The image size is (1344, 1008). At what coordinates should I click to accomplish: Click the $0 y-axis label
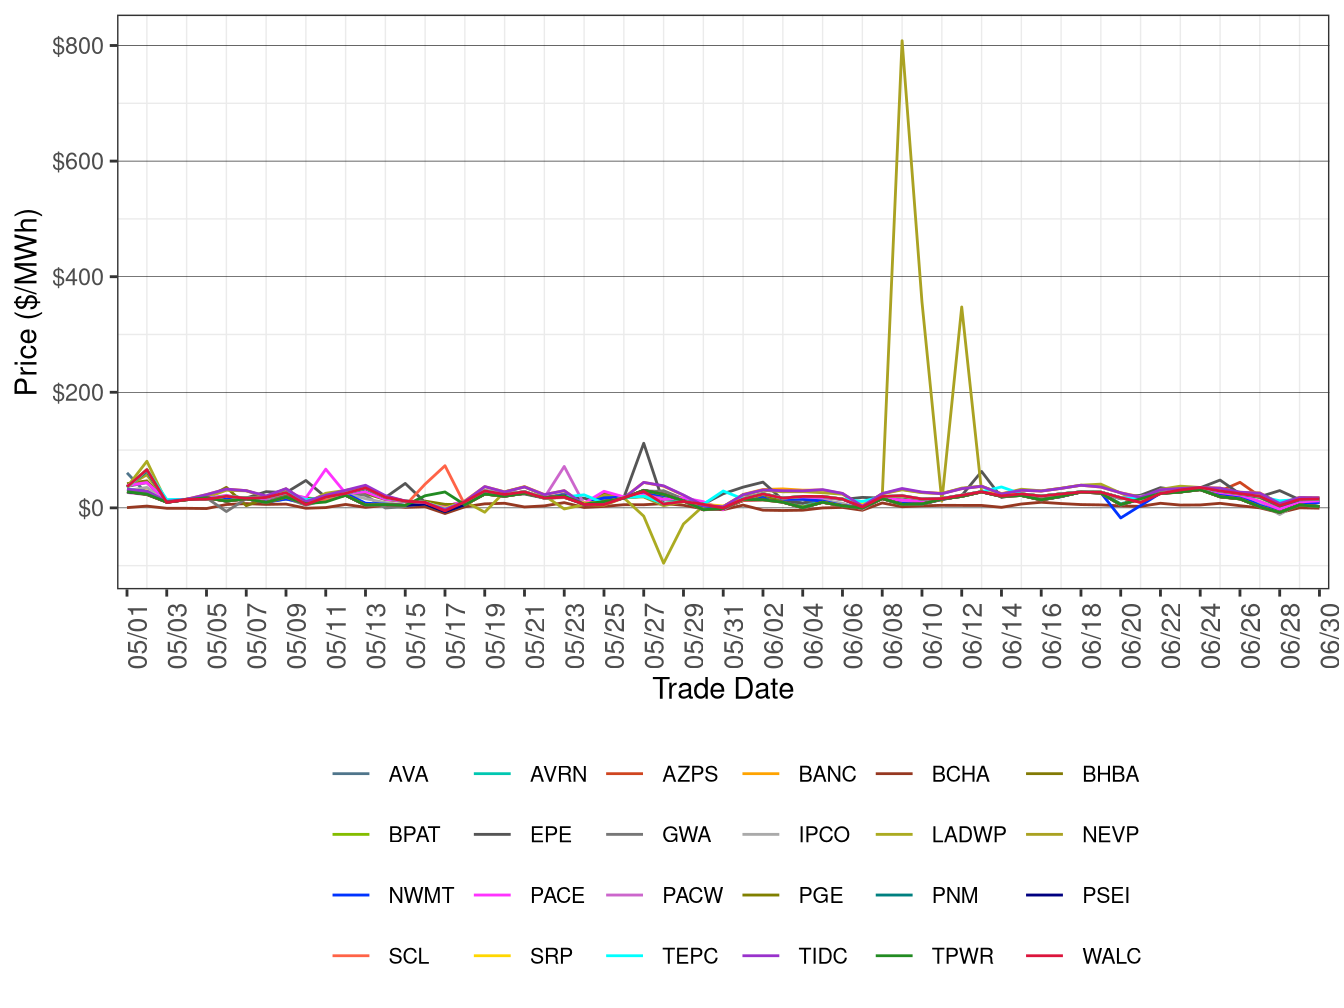pyautogui.click(x=91, y=508)
